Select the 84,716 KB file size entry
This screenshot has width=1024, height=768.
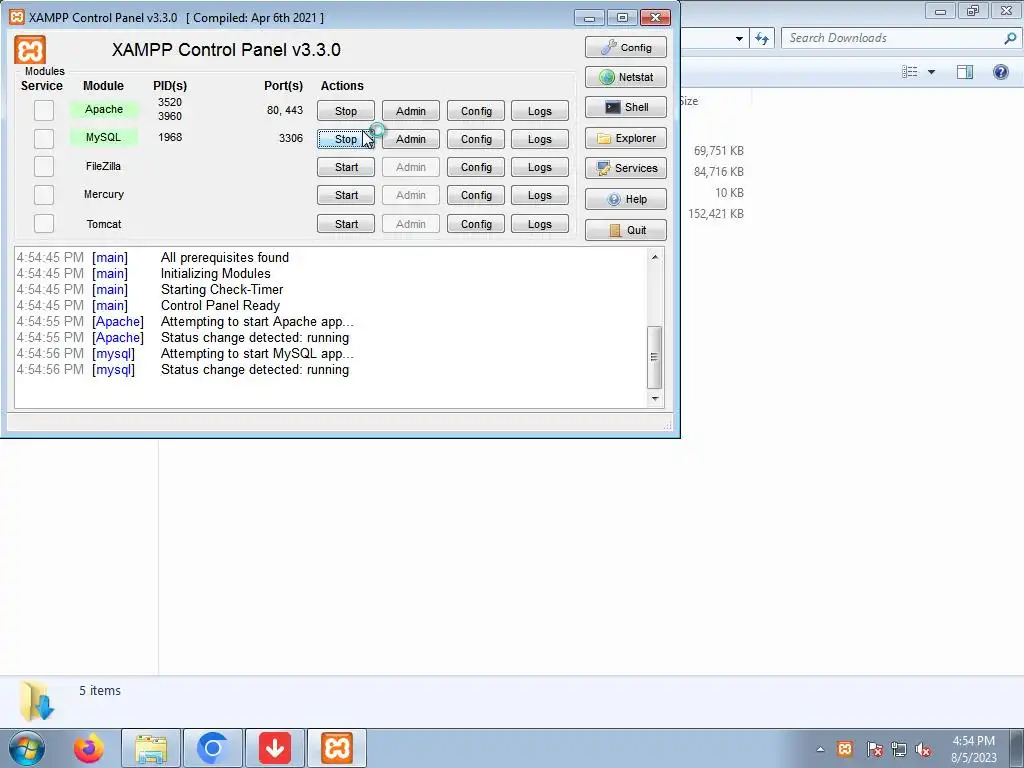[x=718, y=172]
